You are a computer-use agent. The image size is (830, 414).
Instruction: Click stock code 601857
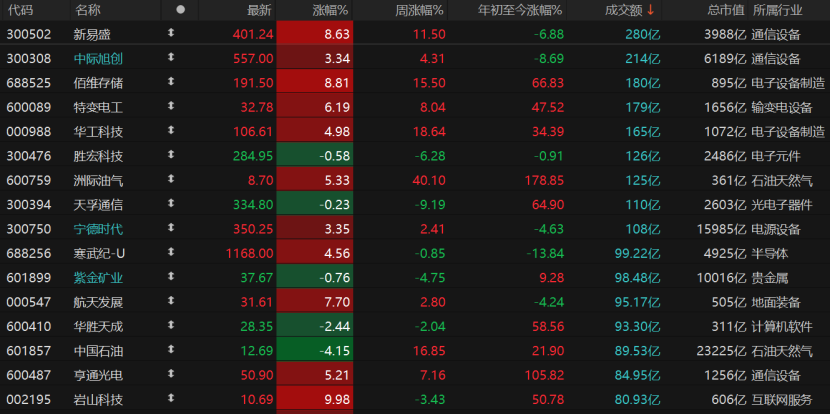[29, 351]
